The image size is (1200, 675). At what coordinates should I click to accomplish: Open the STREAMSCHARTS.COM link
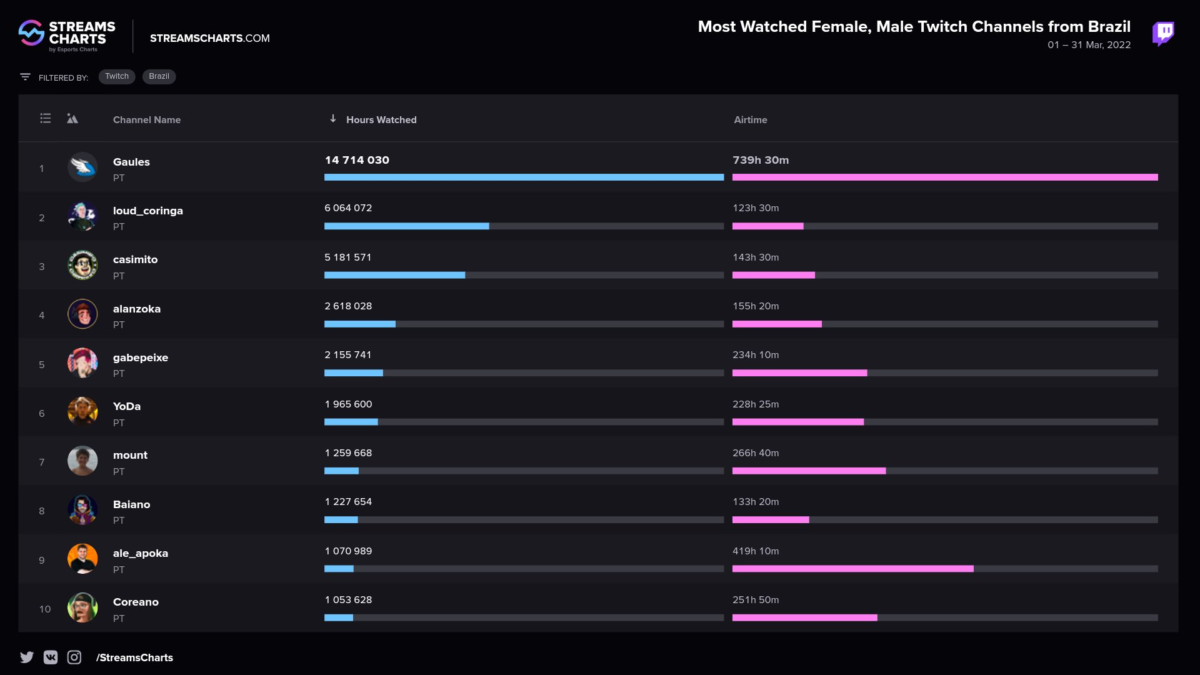[x=210, y=38]
